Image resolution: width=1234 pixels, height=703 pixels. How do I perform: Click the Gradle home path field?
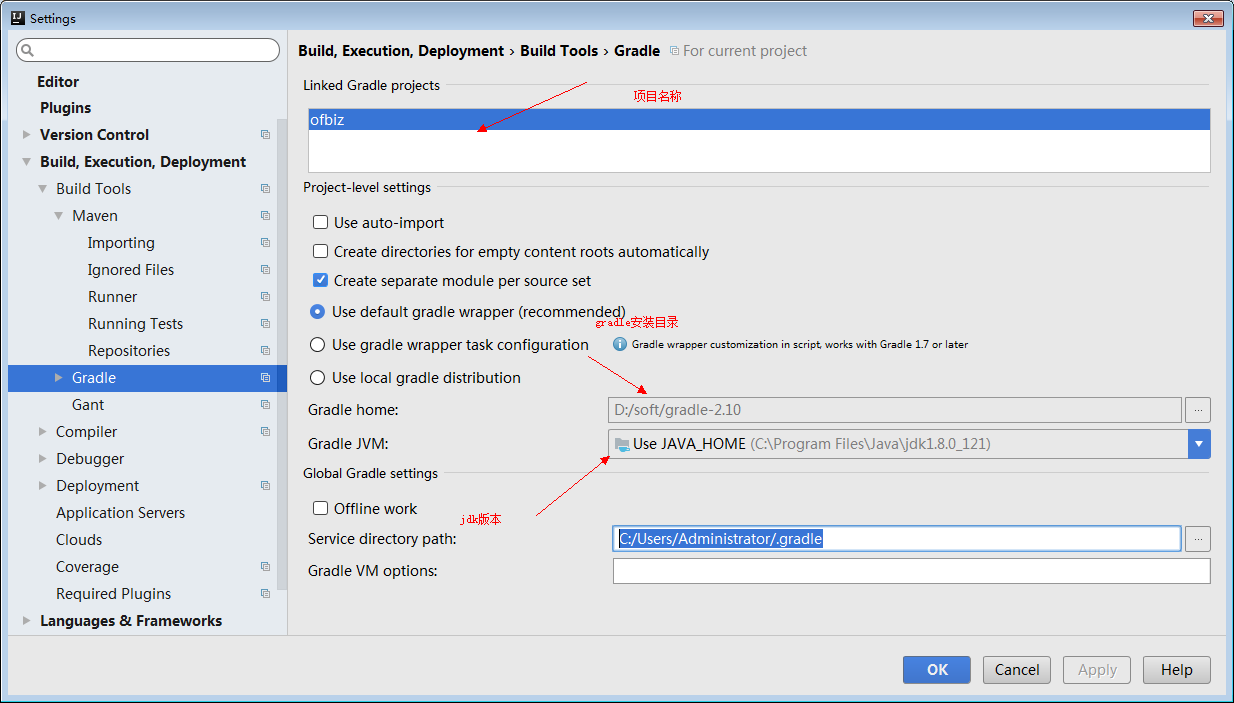(895, 410)
